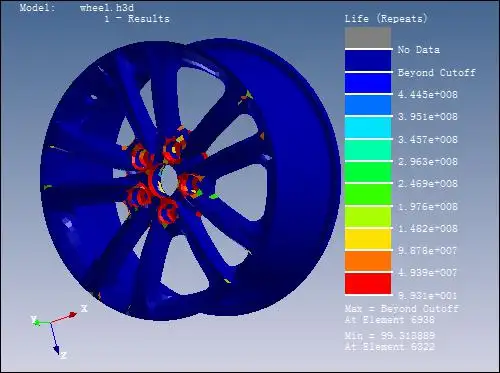Click the cyan 3.457e+008 legend band
This screenshot has height=373, width=500.
click(x=368, y=128)
